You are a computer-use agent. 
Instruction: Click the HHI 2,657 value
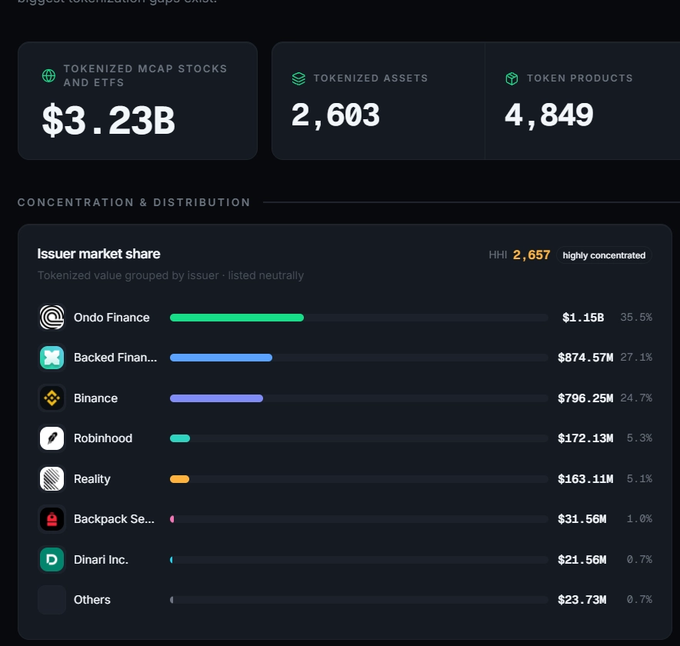tap(531, 255)
